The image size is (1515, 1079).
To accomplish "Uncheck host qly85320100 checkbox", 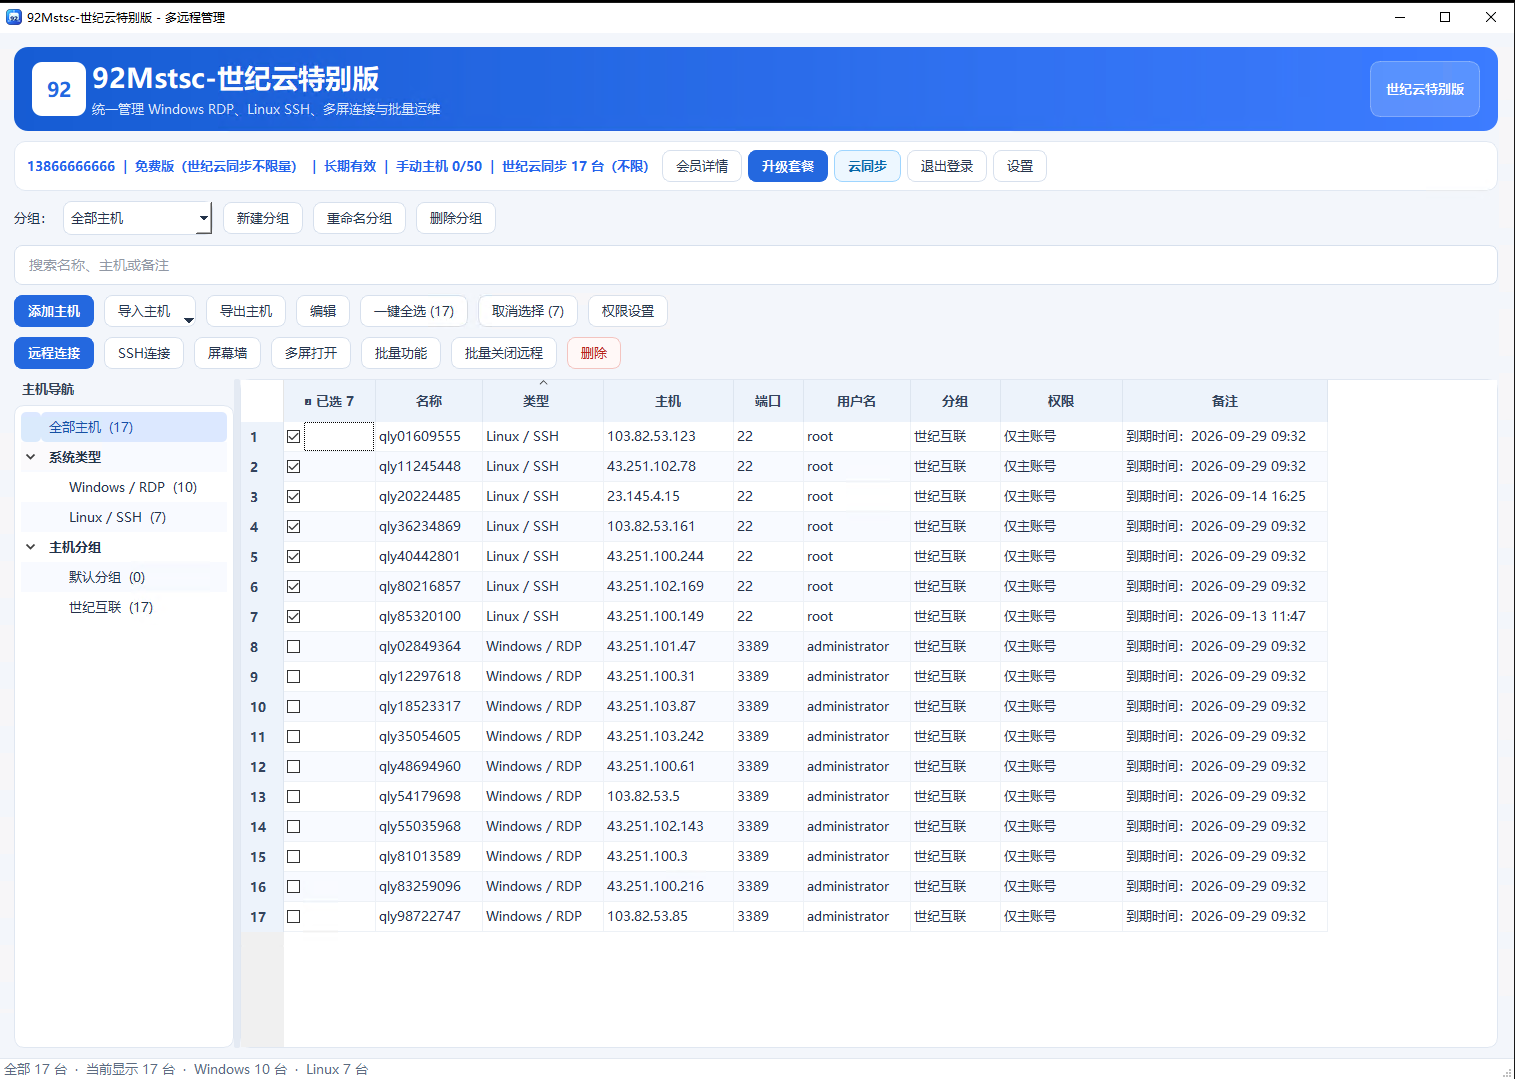I will pos(293,616).
